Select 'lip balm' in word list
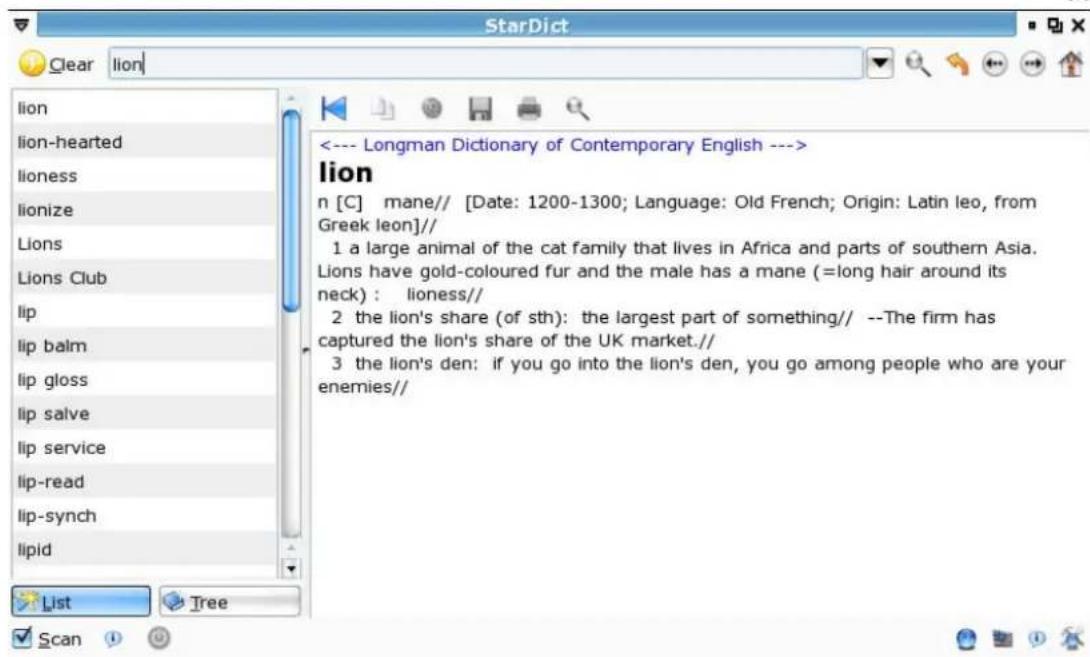Image resolution: width=1090 pixels, height=657 pixels. coord(144,346)
